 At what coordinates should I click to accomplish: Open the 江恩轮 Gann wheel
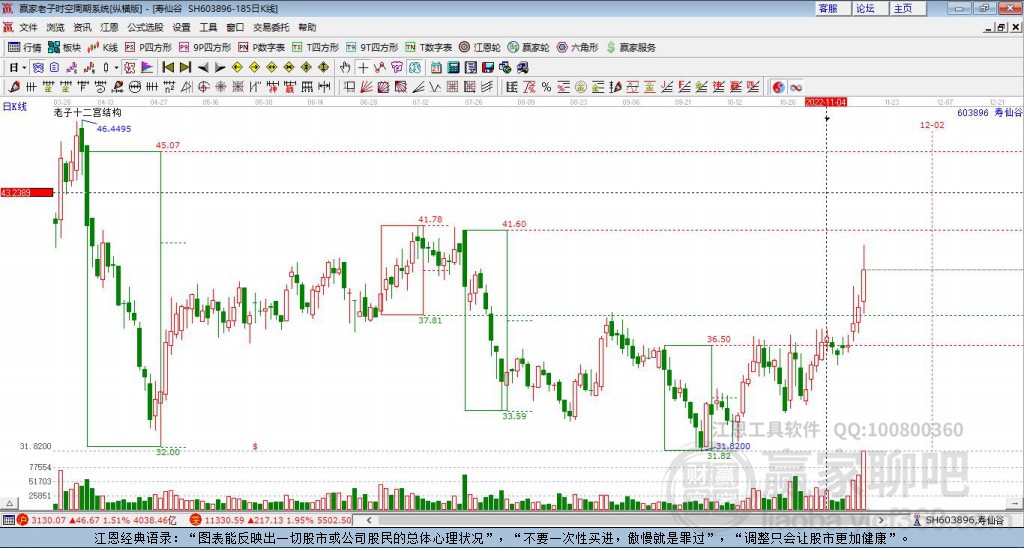pos(479,47)
